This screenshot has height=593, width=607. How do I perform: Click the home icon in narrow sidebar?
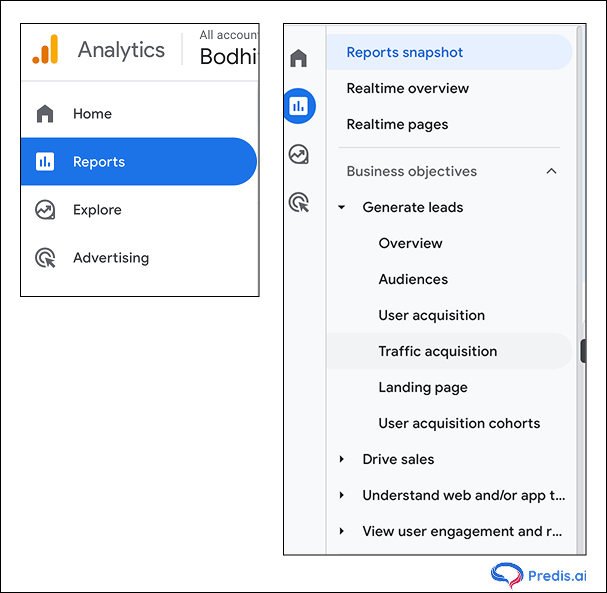298,58
